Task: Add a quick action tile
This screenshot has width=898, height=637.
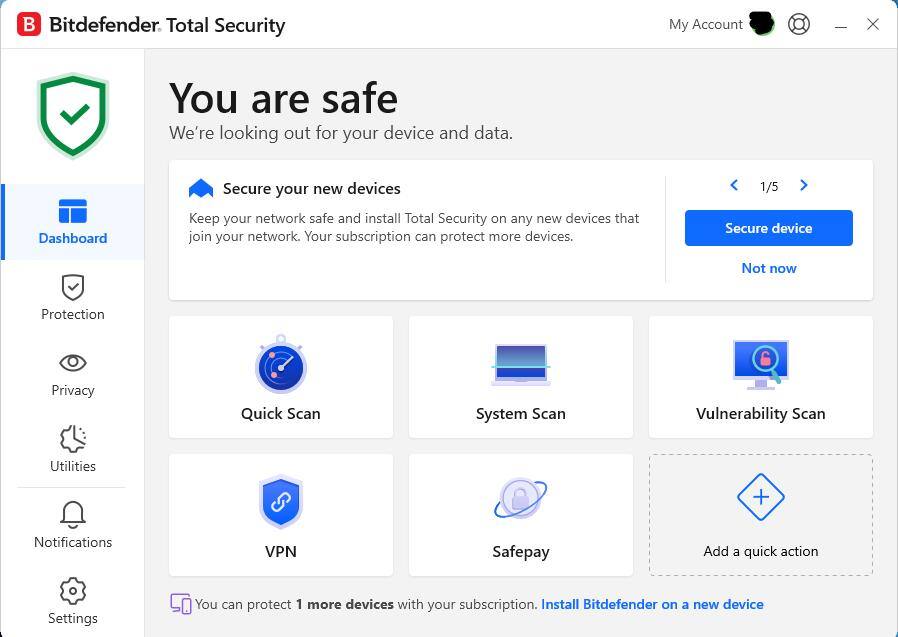Action: (760, 515)
